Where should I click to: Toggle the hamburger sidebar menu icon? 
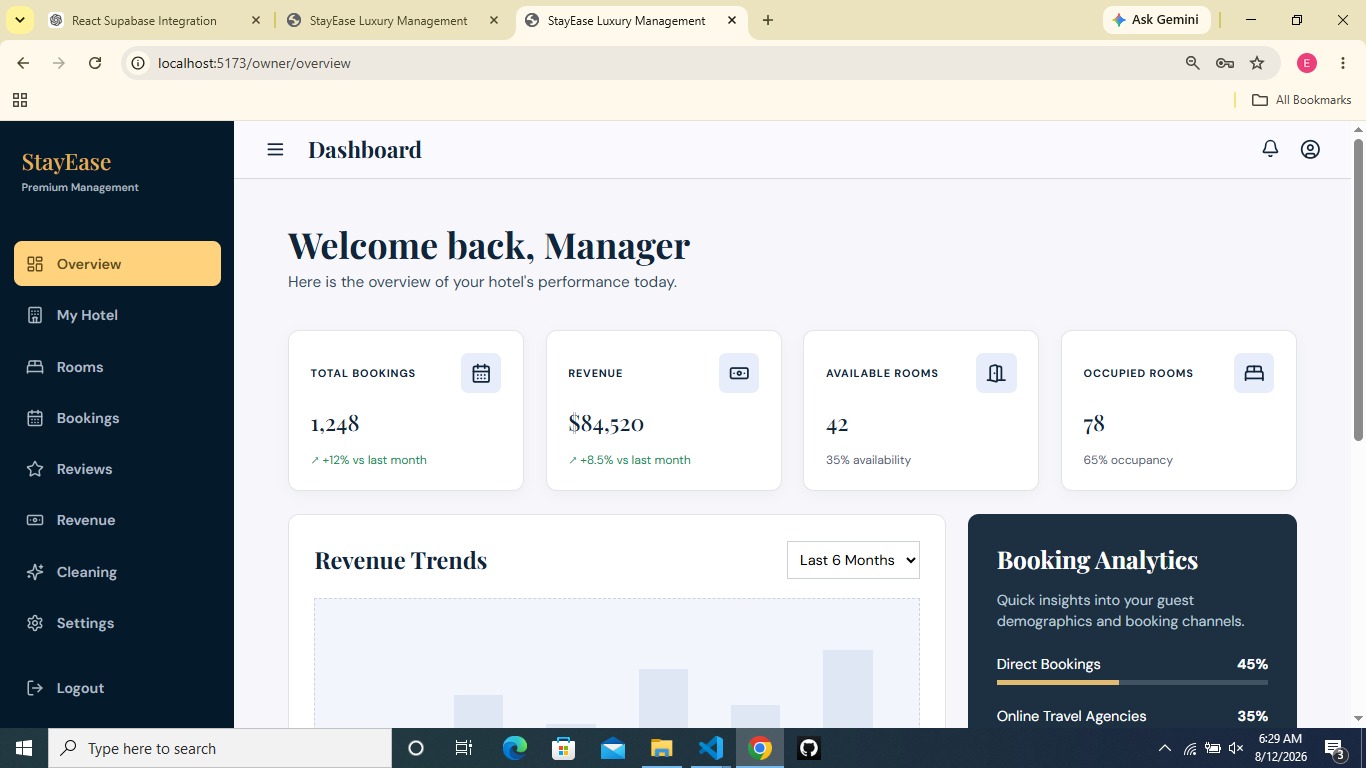point(275,149)
